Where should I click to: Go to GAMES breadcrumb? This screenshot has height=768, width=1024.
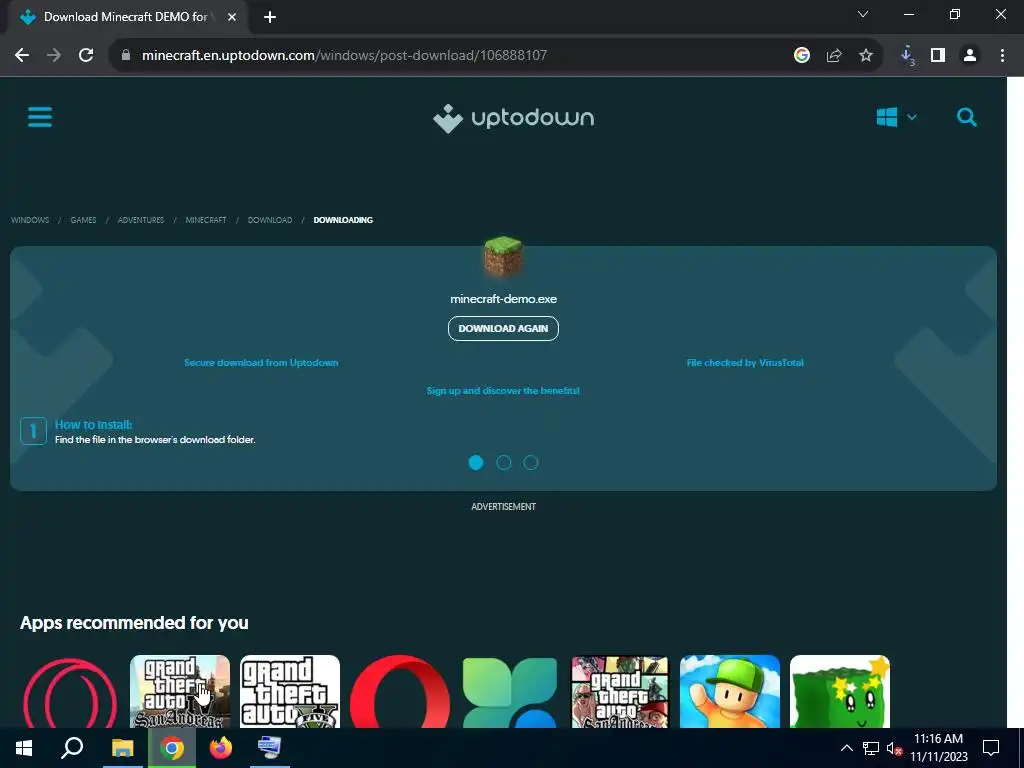84,220
